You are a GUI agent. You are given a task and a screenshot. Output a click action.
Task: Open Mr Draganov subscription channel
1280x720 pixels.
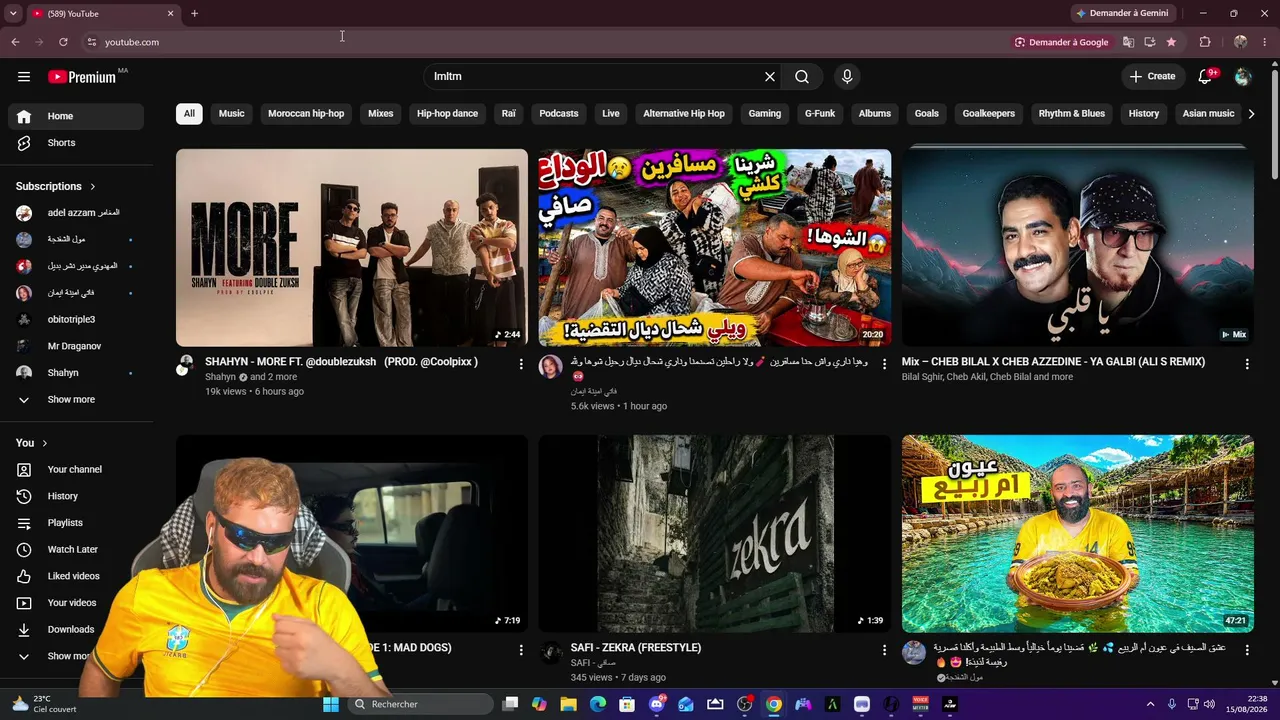(76, 346)
